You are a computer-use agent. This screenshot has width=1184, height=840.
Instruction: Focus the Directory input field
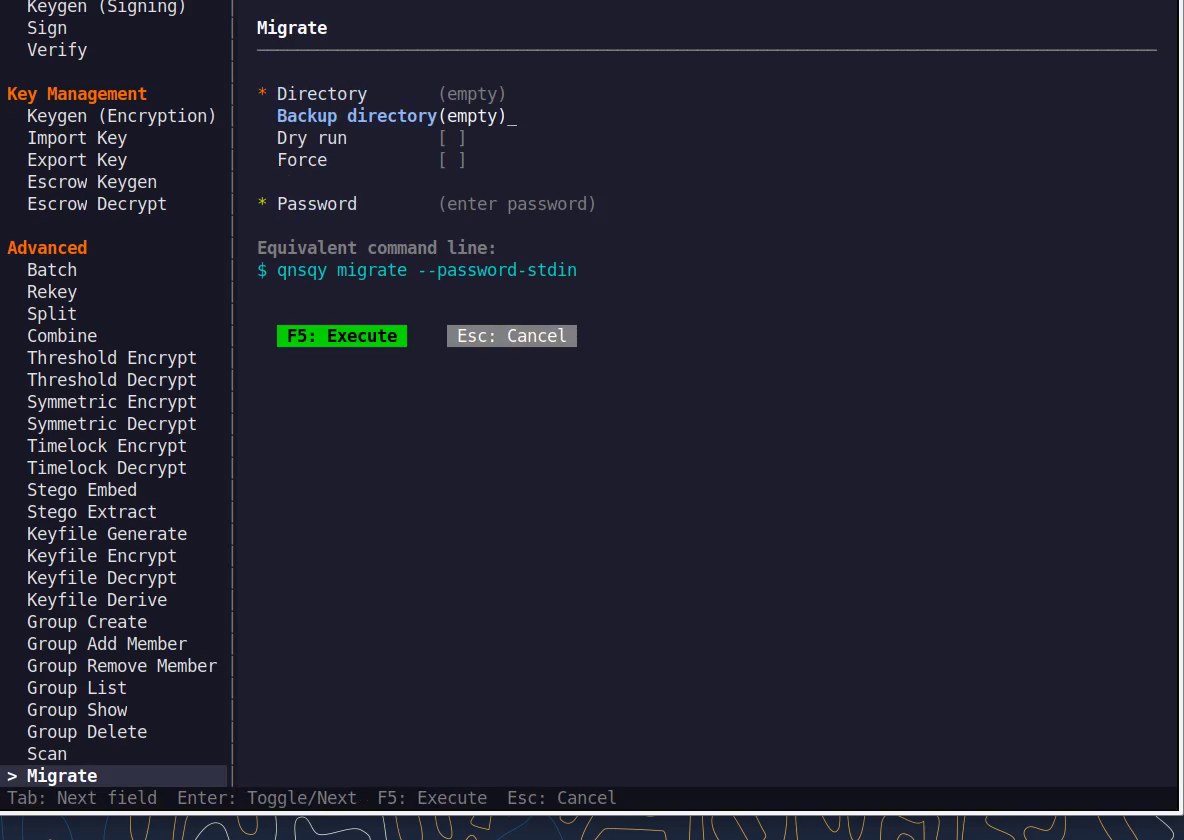point(473,94)
